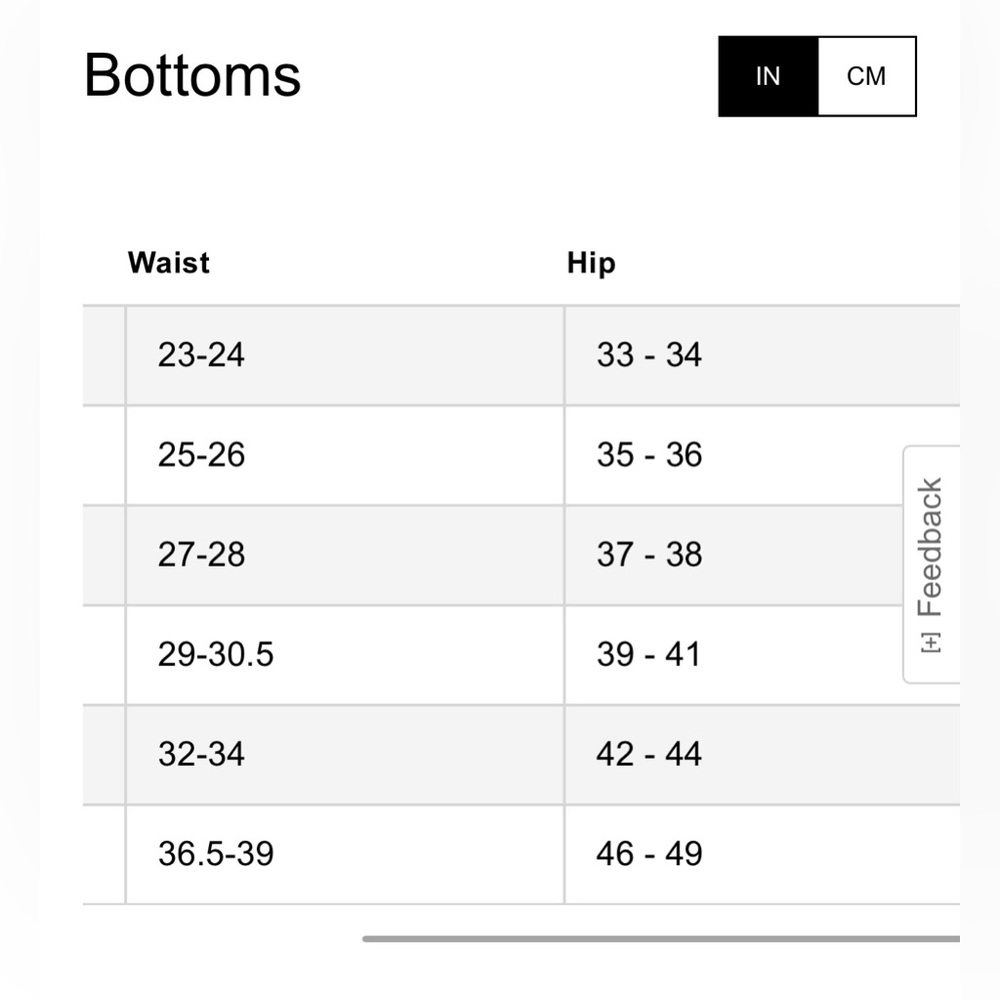
Task: Select the 42 - 44 hip cell
Action: (x=649, y=754)
